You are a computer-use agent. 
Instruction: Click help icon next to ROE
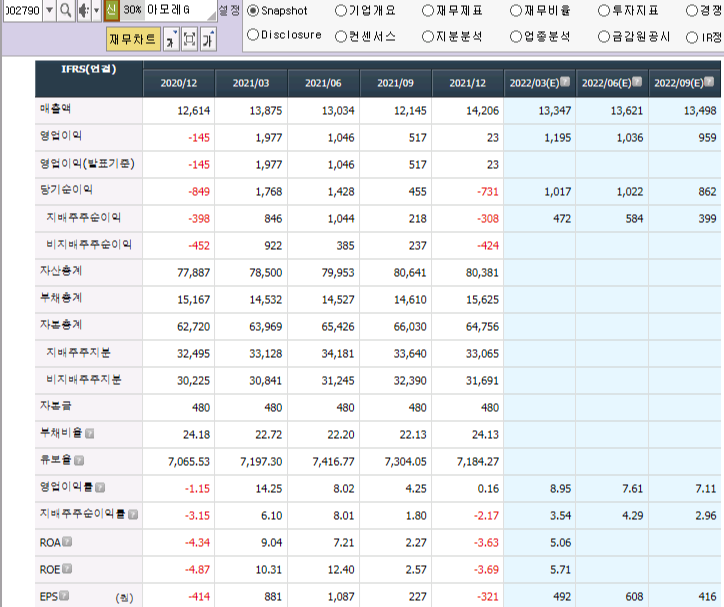click(67, 569)
